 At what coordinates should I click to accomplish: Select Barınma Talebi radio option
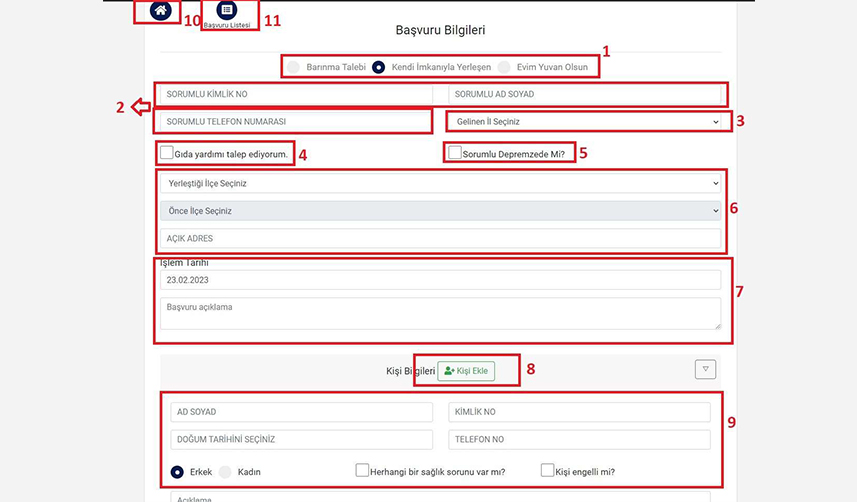coord(293,67)
